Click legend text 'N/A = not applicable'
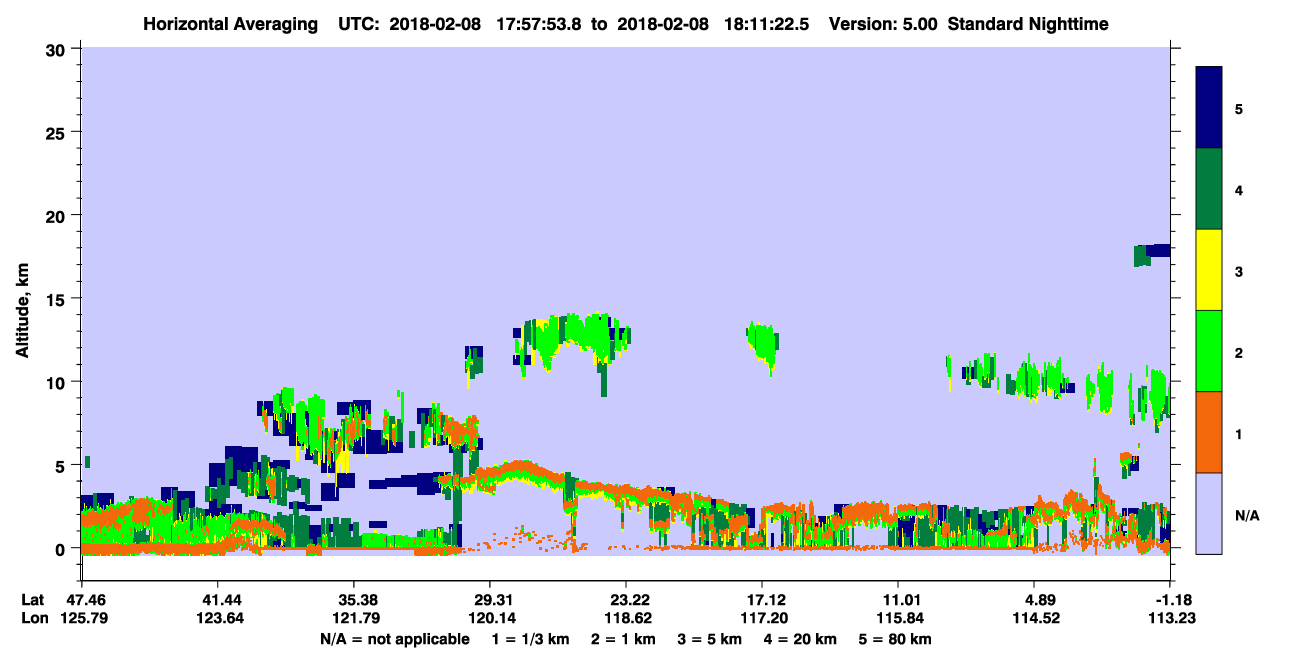 click(394, 638)
